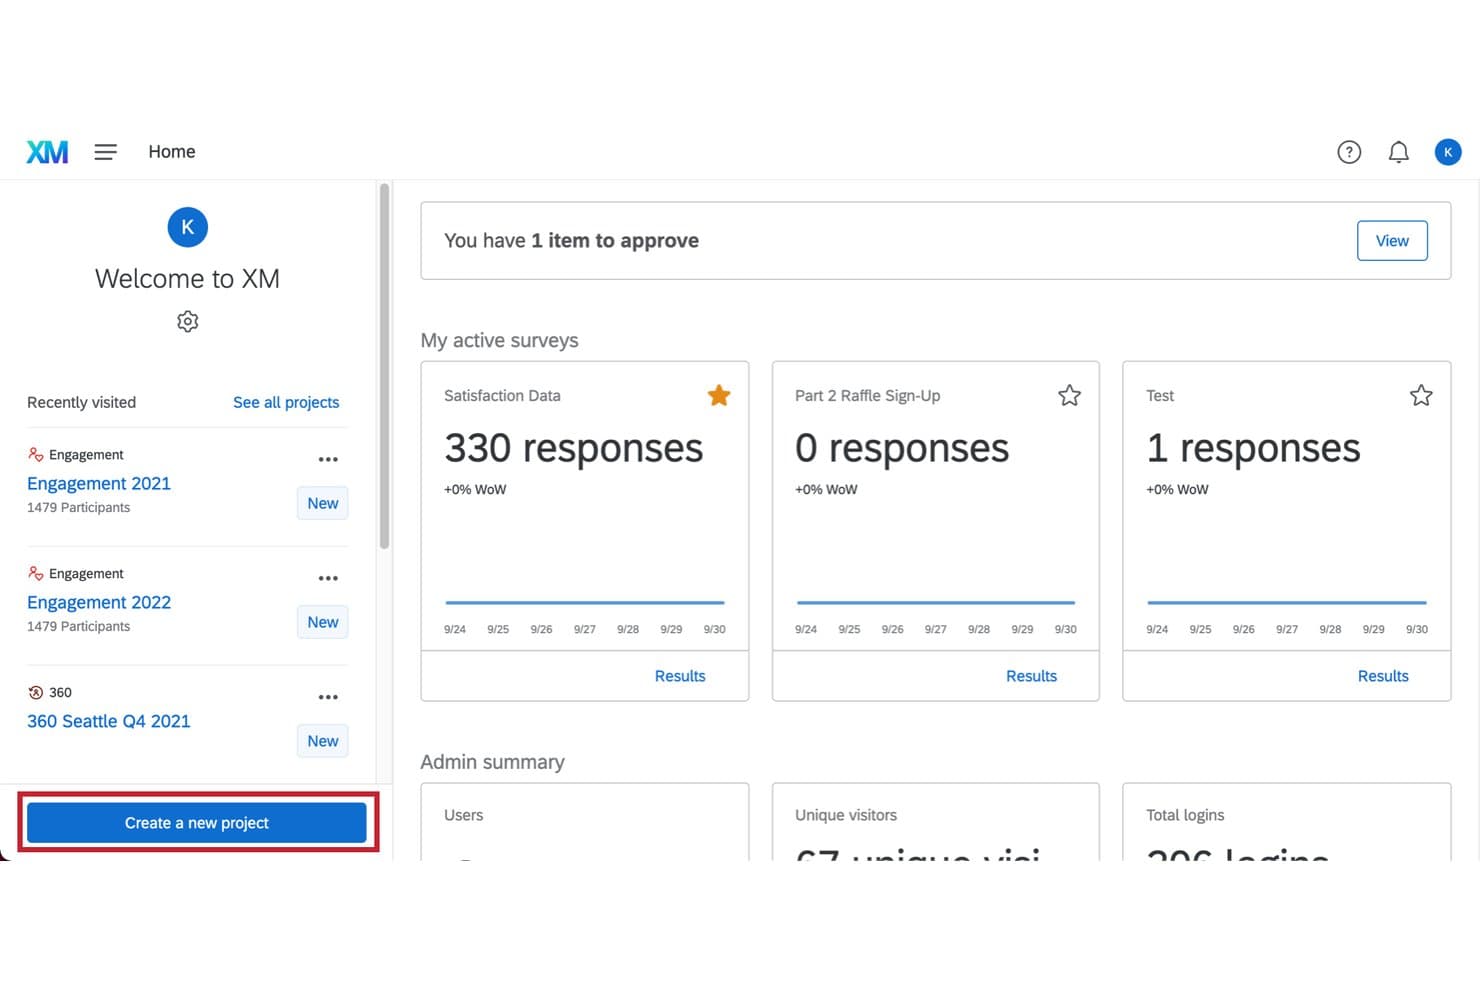Click the 330 responses count
This screenshot has height=987, width=1480.
(x=573, y=448)
